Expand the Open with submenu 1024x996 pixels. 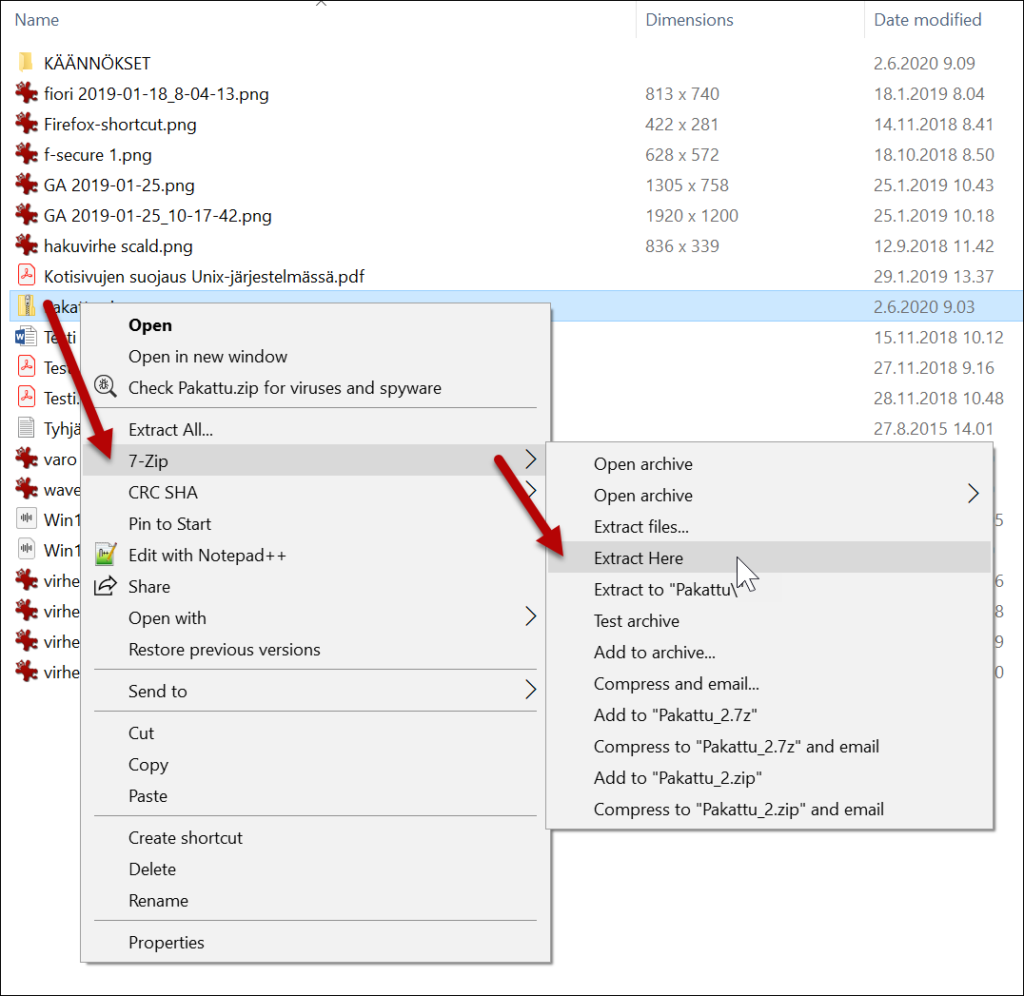click(x=532, y=617)
